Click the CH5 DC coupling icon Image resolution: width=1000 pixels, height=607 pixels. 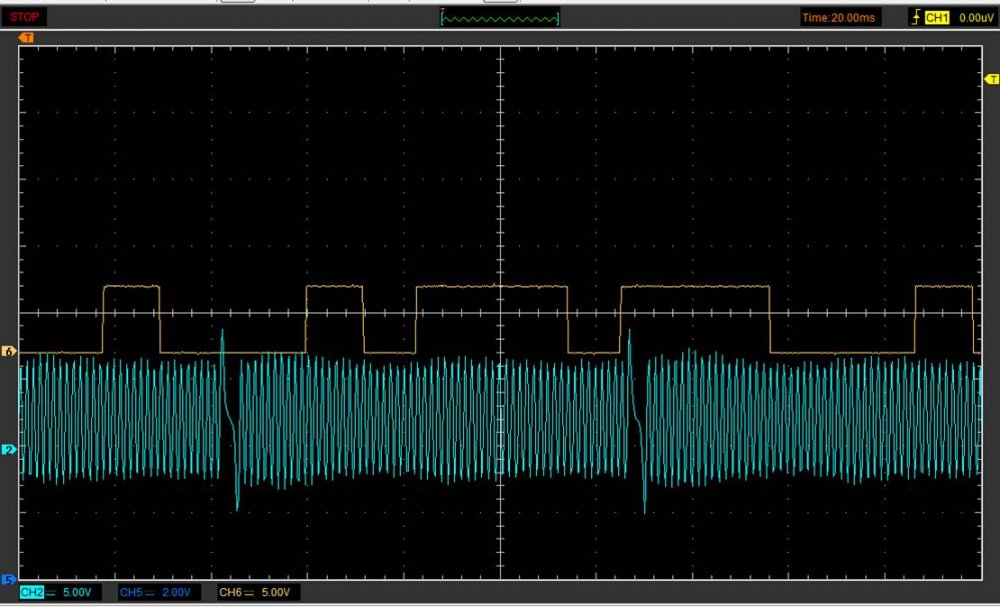pos(150,593)
